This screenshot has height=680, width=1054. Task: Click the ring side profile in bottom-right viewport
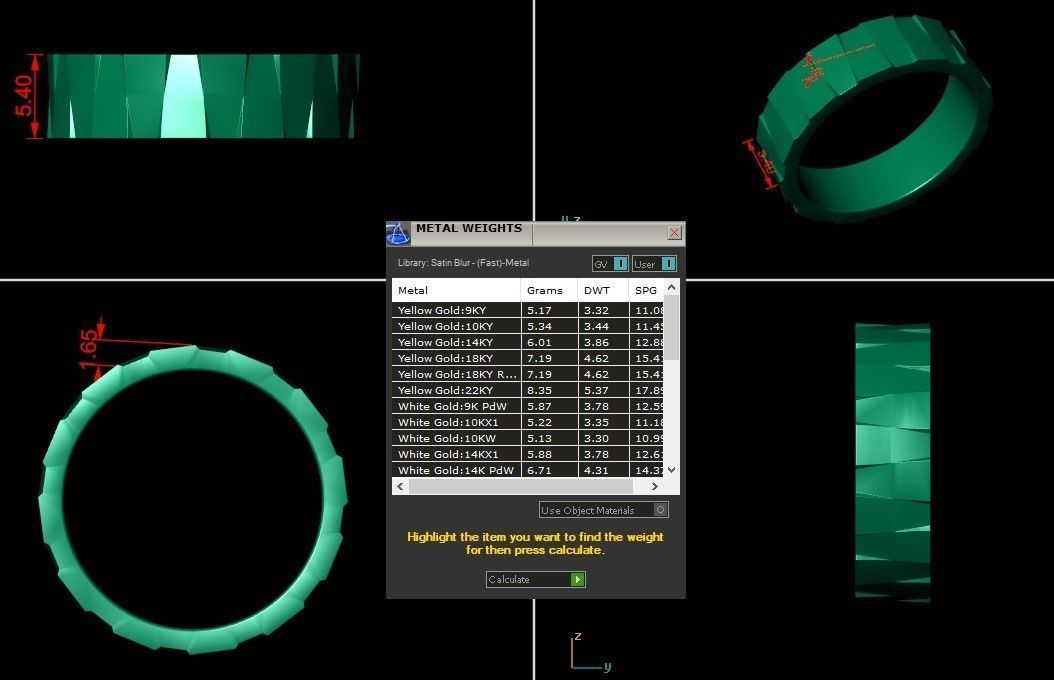(x=893, y=462)
